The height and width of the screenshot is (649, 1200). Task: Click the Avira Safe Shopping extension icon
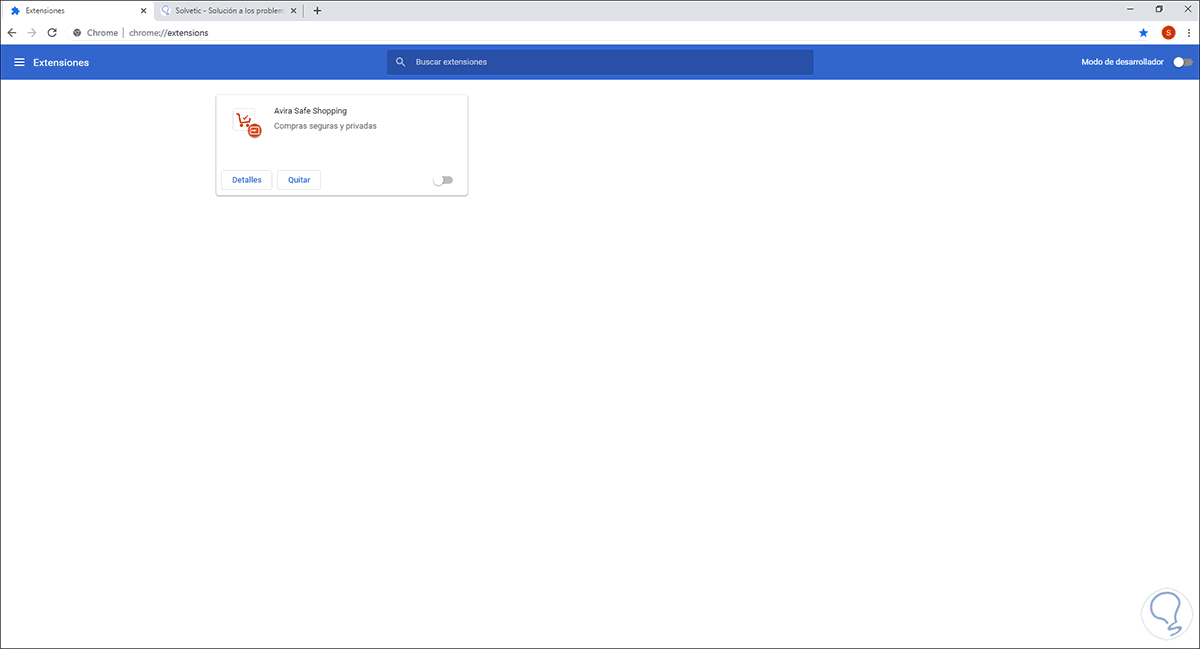[245, 122]
